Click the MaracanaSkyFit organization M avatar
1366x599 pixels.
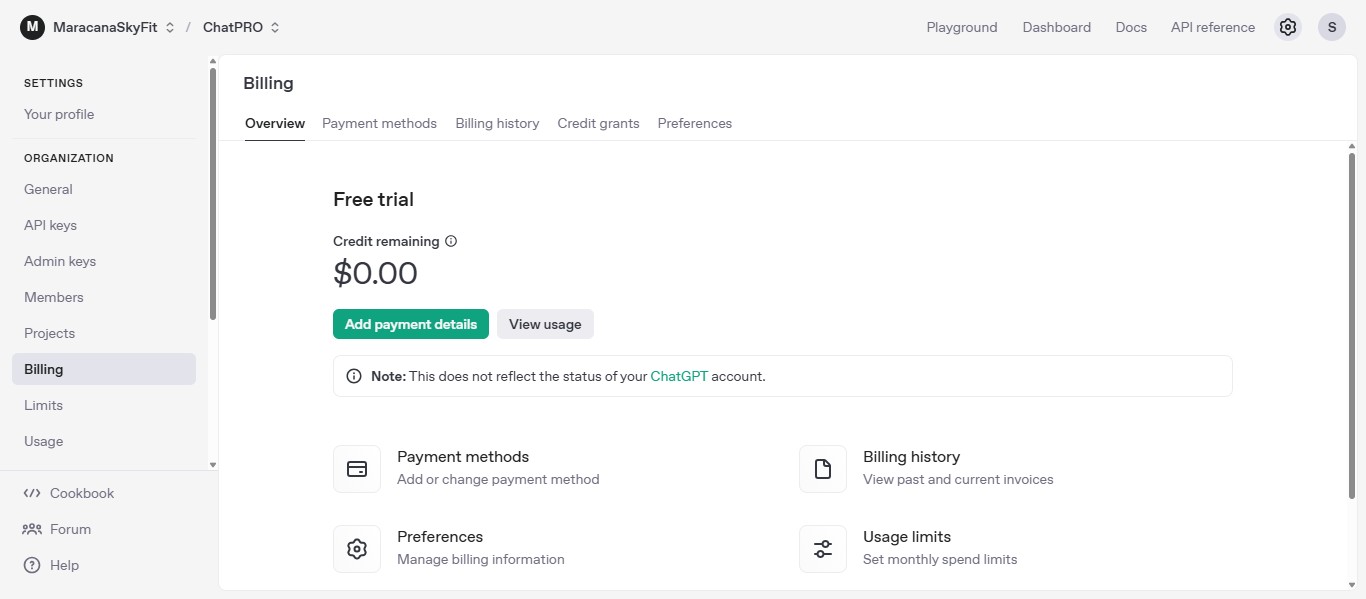coord(32,27)
